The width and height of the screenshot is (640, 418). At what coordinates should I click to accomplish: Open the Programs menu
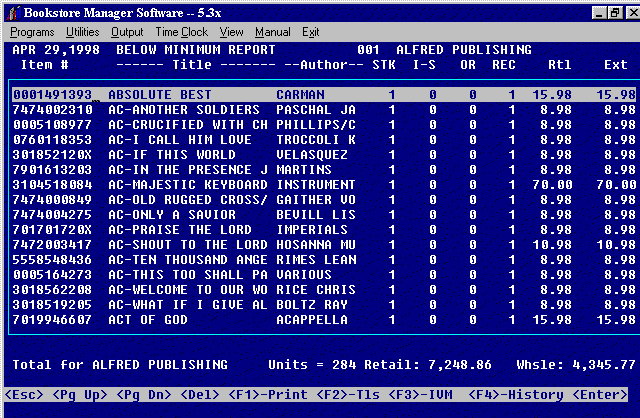click(x=32, y=32)
